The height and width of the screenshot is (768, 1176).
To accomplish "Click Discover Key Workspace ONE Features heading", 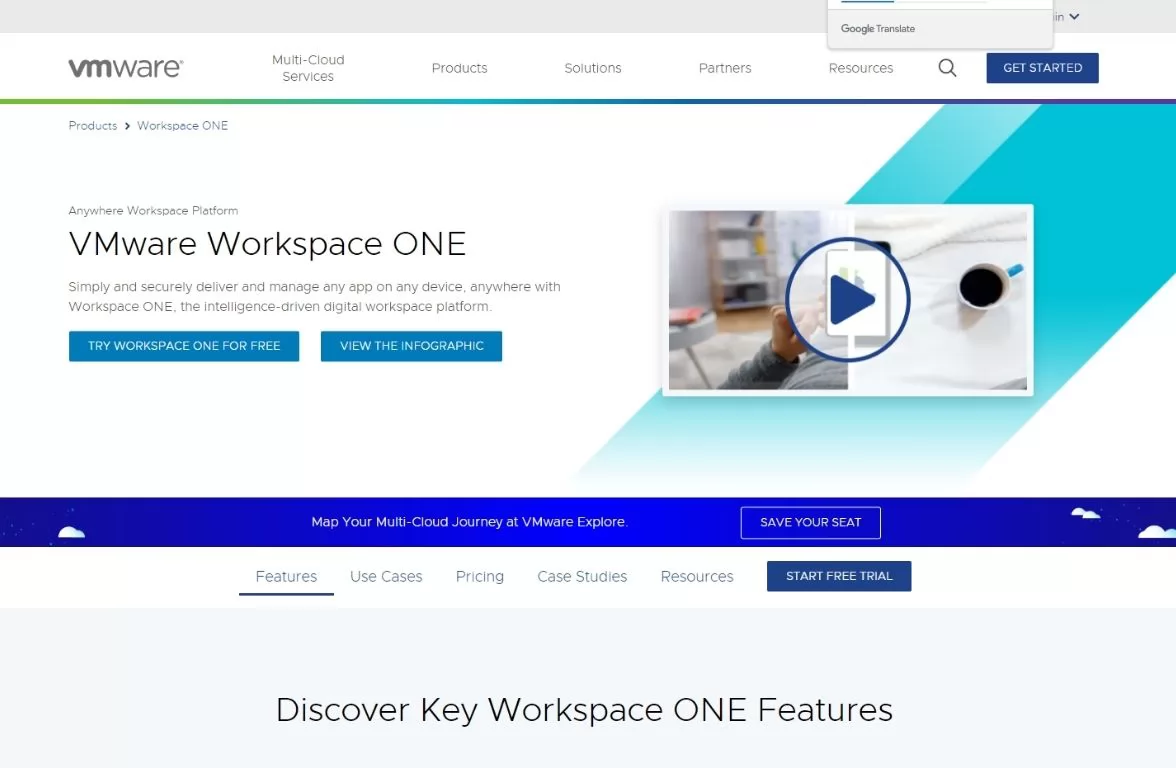I will pos(584,710).
